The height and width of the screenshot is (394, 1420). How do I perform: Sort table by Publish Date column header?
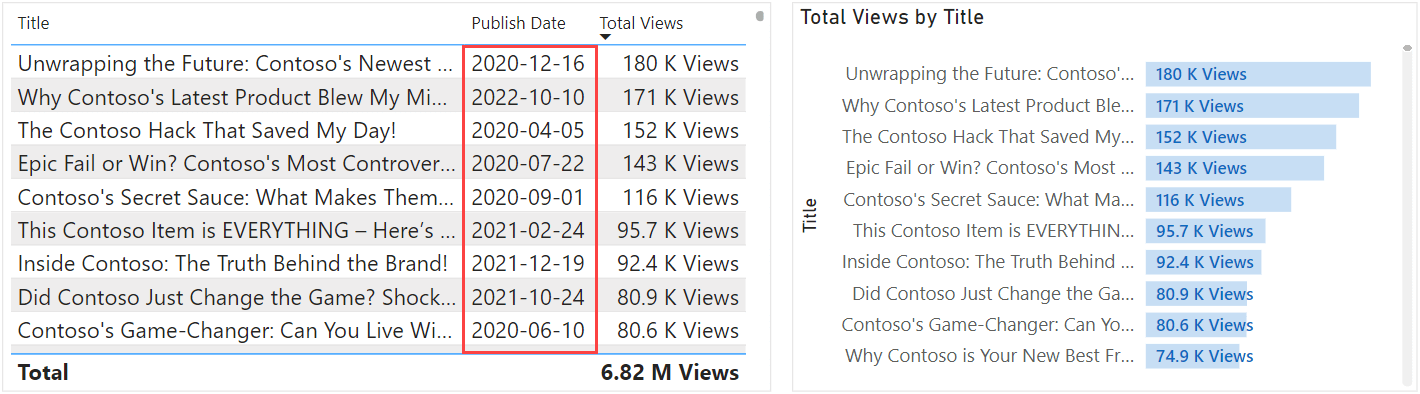(518, 23)
